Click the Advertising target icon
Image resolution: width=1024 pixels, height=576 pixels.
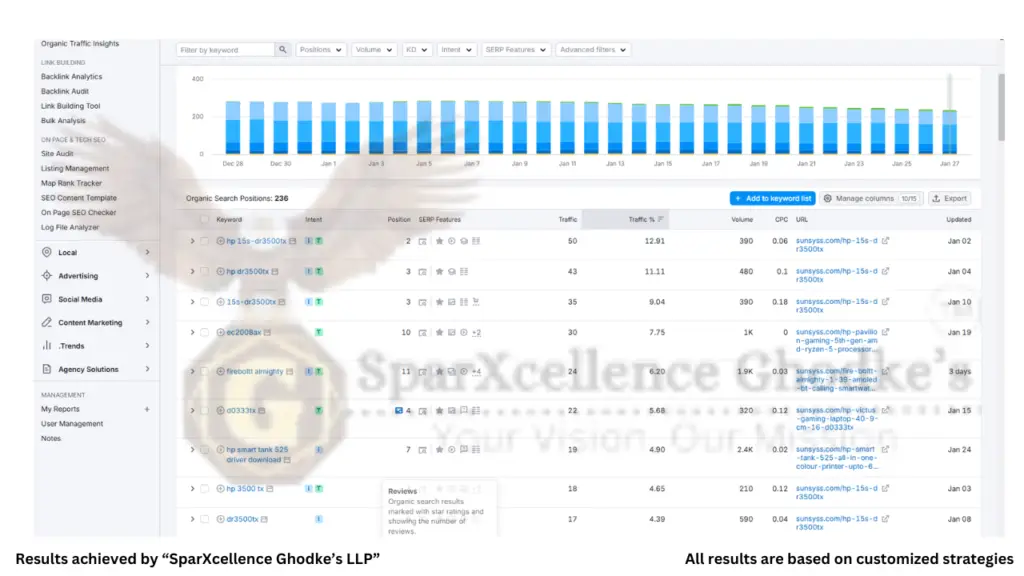coord(47,276)
